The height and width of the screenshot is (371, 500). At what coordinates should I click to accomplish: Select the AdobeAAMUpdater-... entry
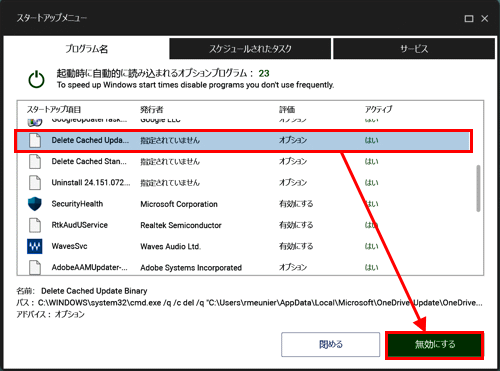point(89,267)
